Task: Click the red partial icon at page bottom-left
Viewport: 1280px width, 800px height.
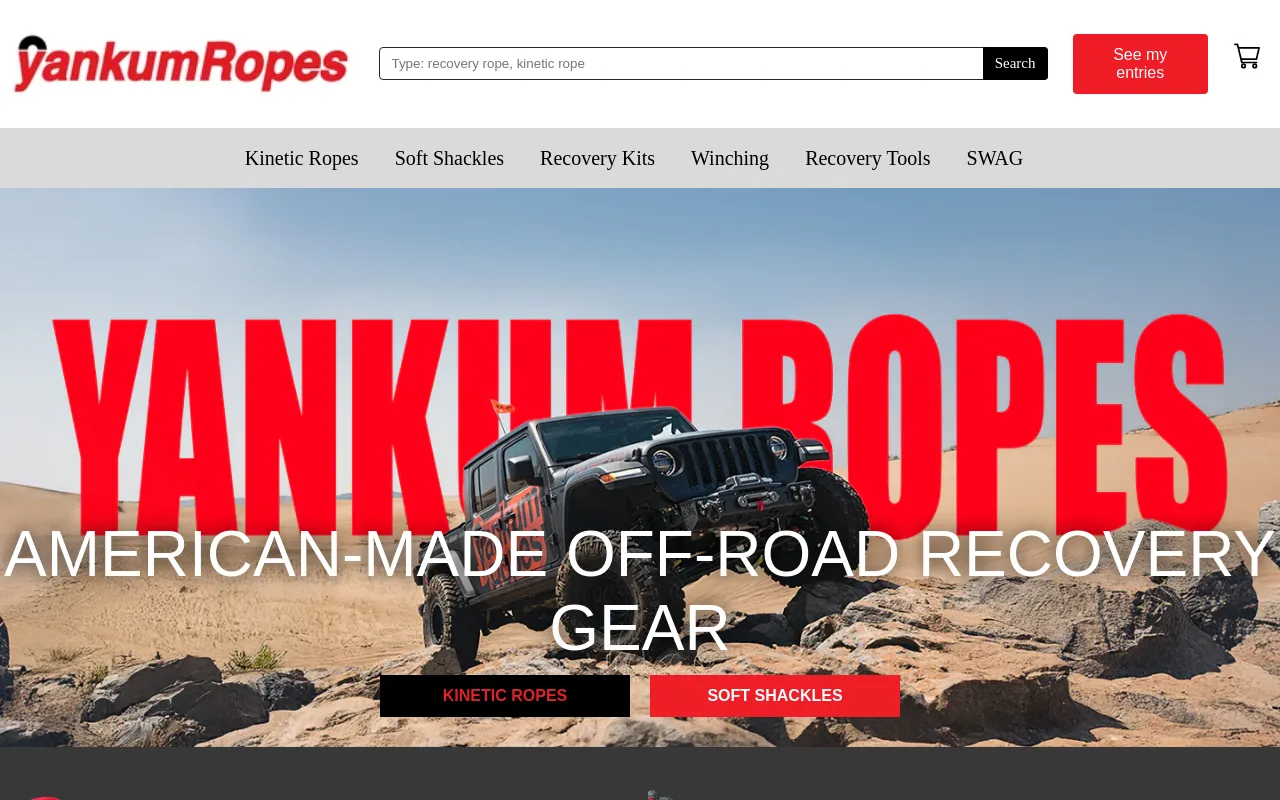Action: (40, 797)
